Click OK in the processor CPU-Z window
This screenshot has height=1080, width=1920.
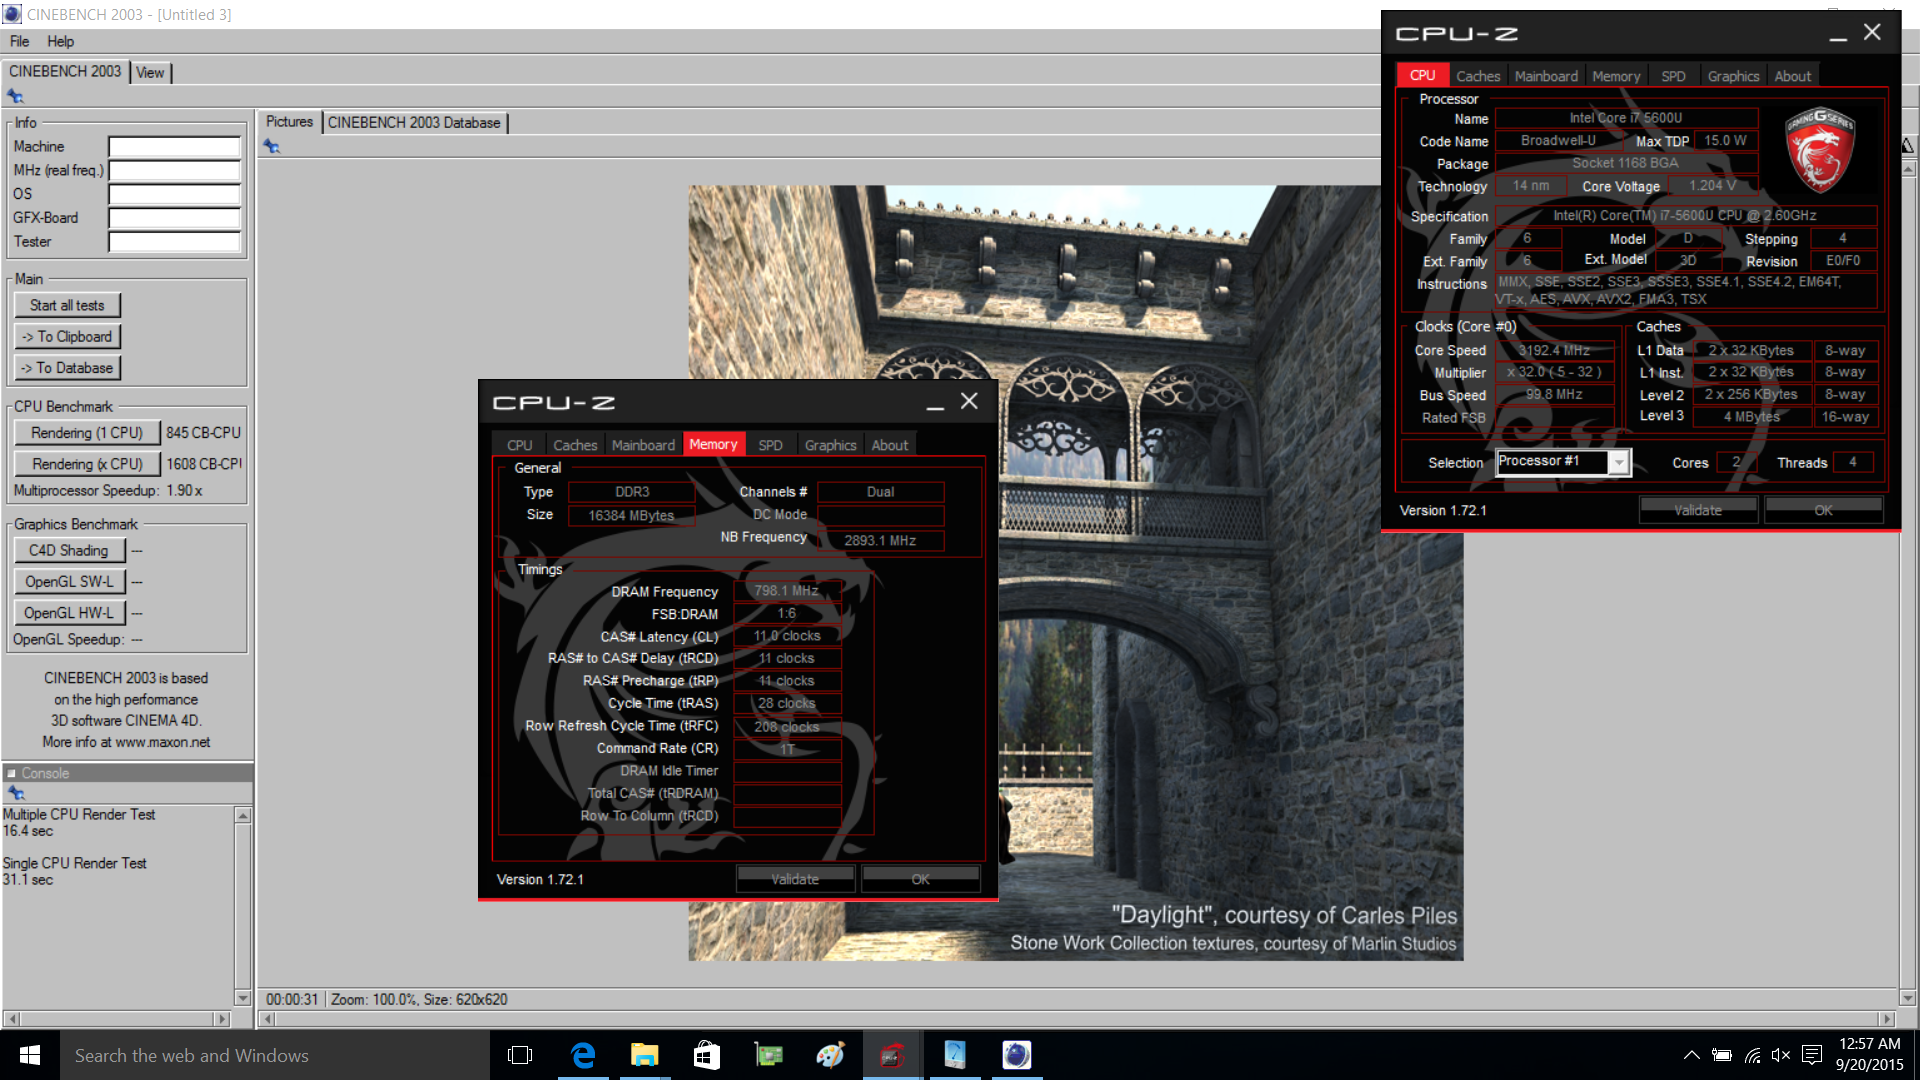(1823, 510)
